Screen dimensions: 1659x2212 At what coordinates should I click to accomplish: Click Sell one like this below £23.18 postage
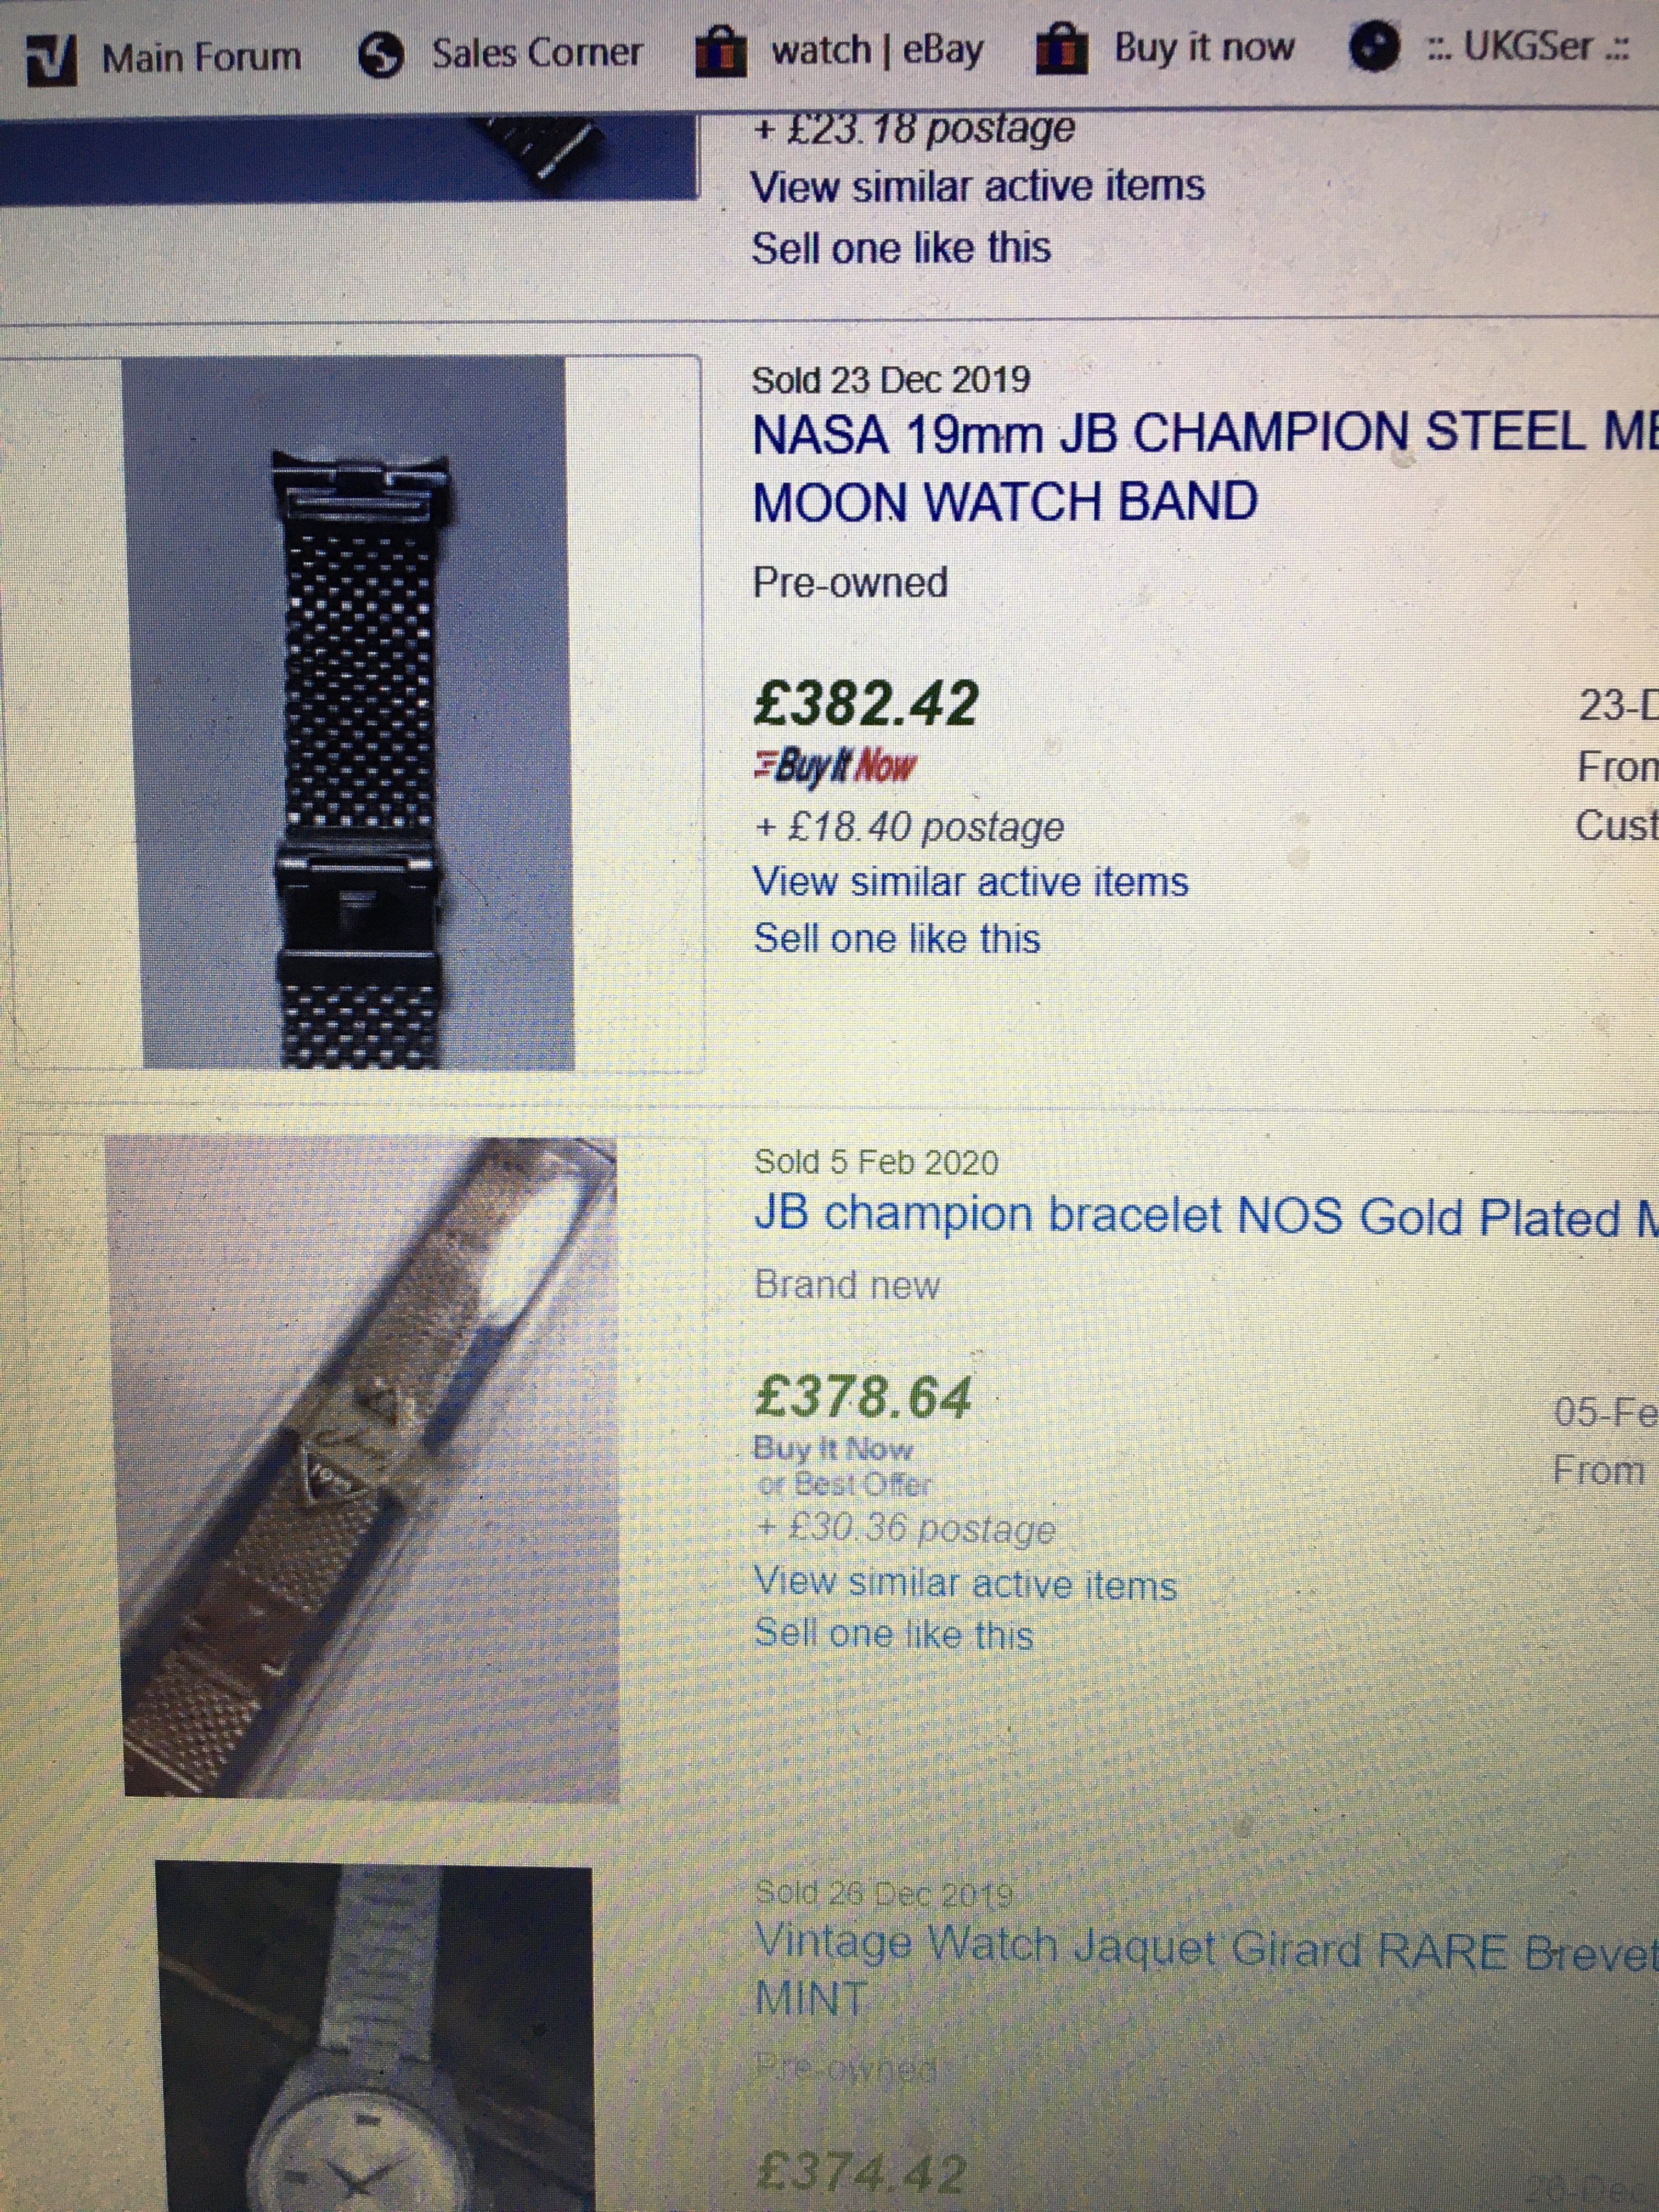(x=901, y=248)
